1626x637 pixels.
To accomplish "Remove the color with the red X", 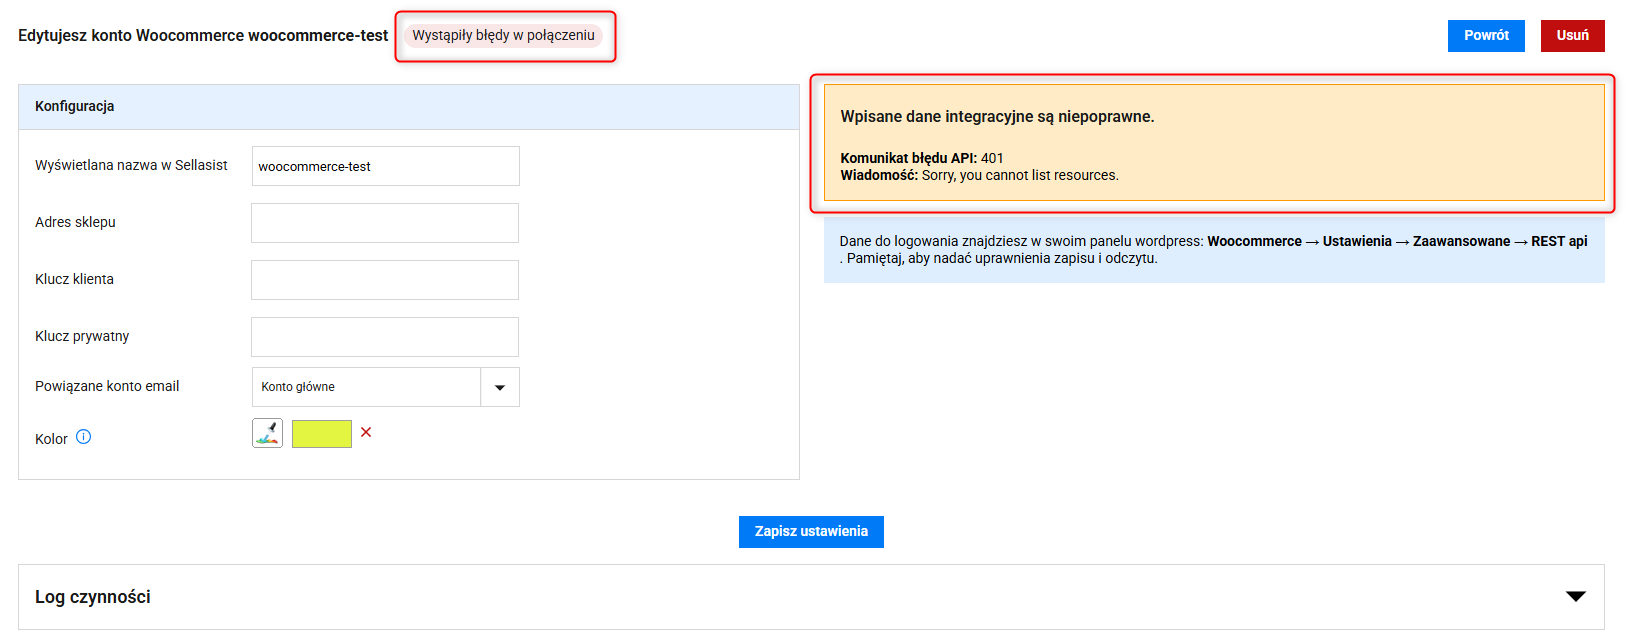I will [x=366, y=432].
